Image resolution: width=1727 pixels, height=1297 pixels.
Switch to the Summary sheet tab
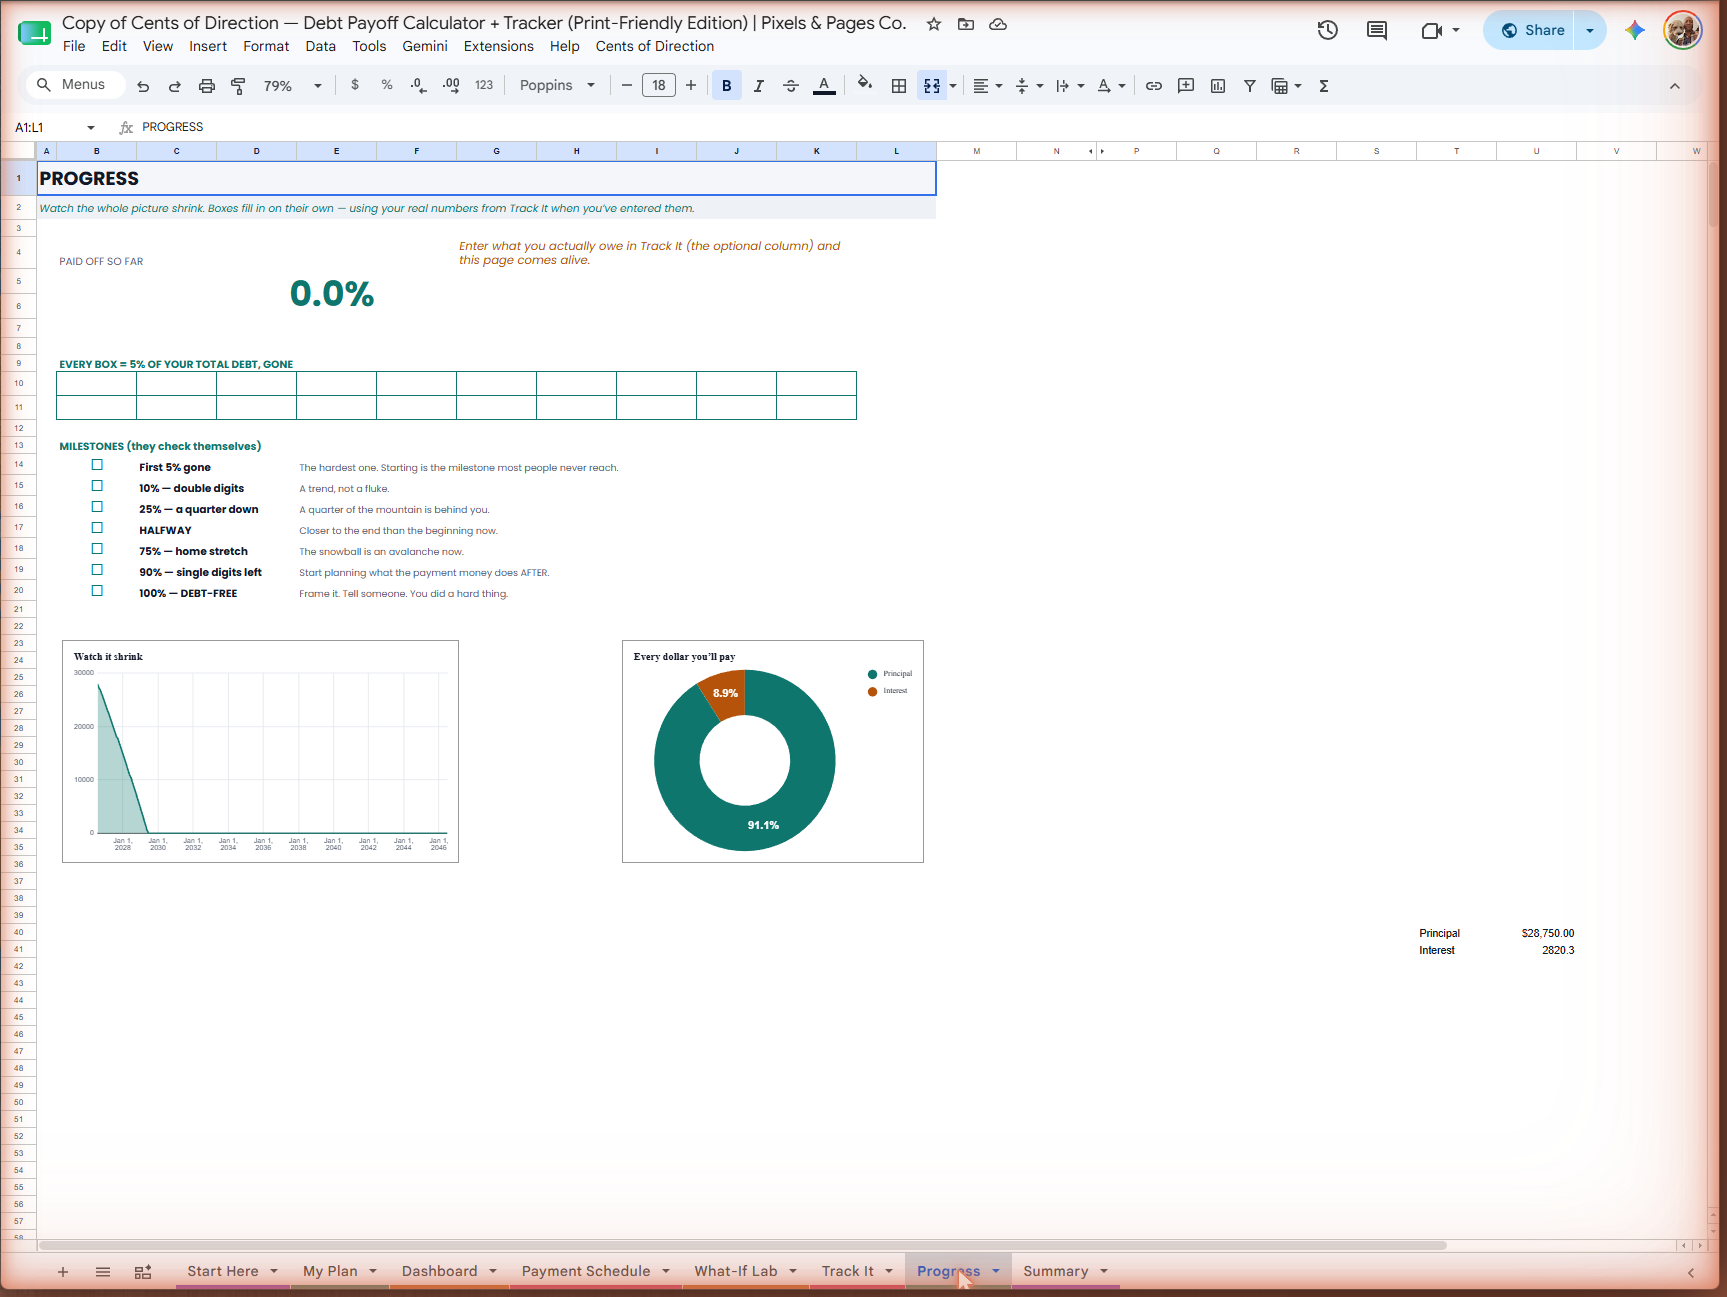point(1055,1272)
